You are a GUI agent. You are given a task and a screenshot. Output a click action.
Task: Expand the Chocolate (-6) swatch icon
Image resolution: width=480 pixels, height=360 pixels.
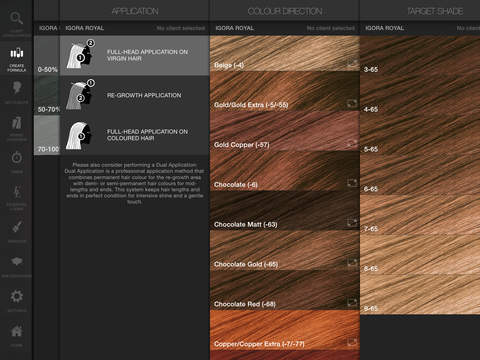[352, 183]
